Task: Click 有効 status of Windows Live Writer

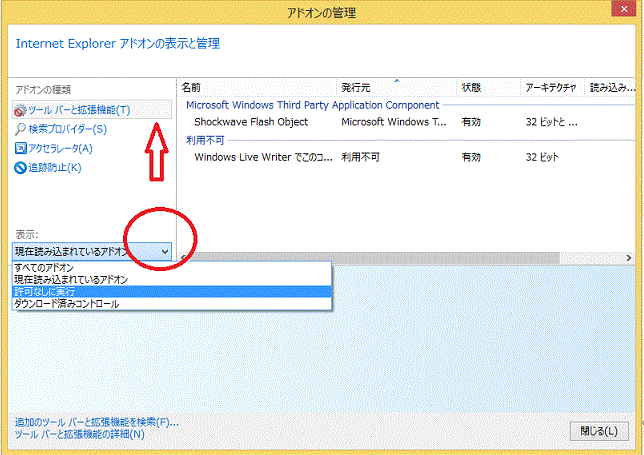Action: pos(471,157)
